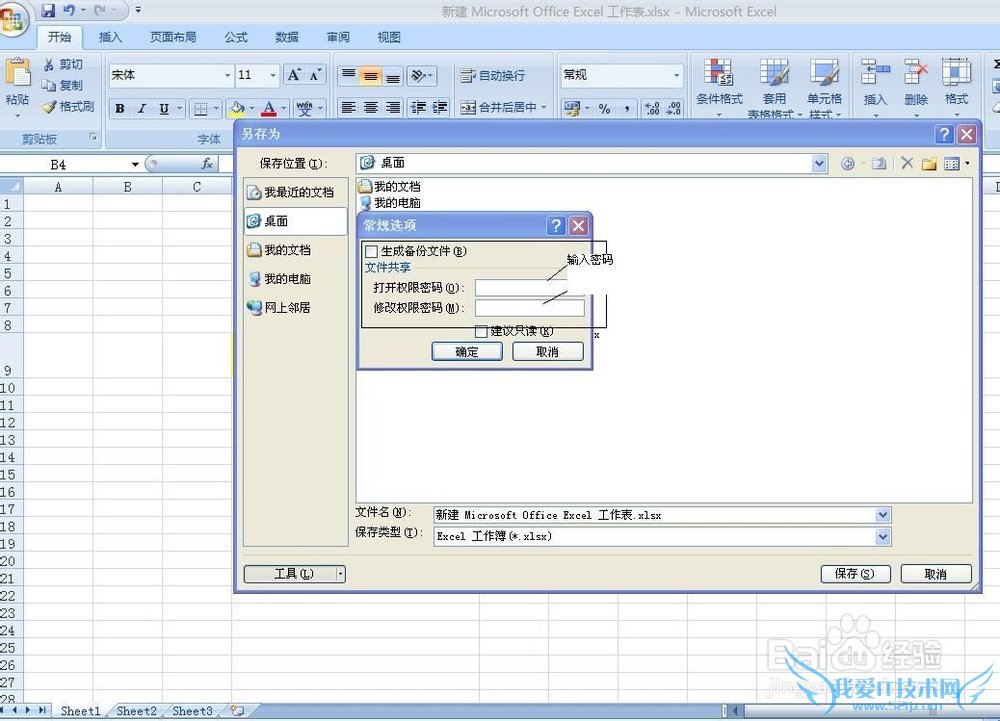Cut selection with scissors icon
This screenshot has width=1000, height=721.
coord(48,64)
